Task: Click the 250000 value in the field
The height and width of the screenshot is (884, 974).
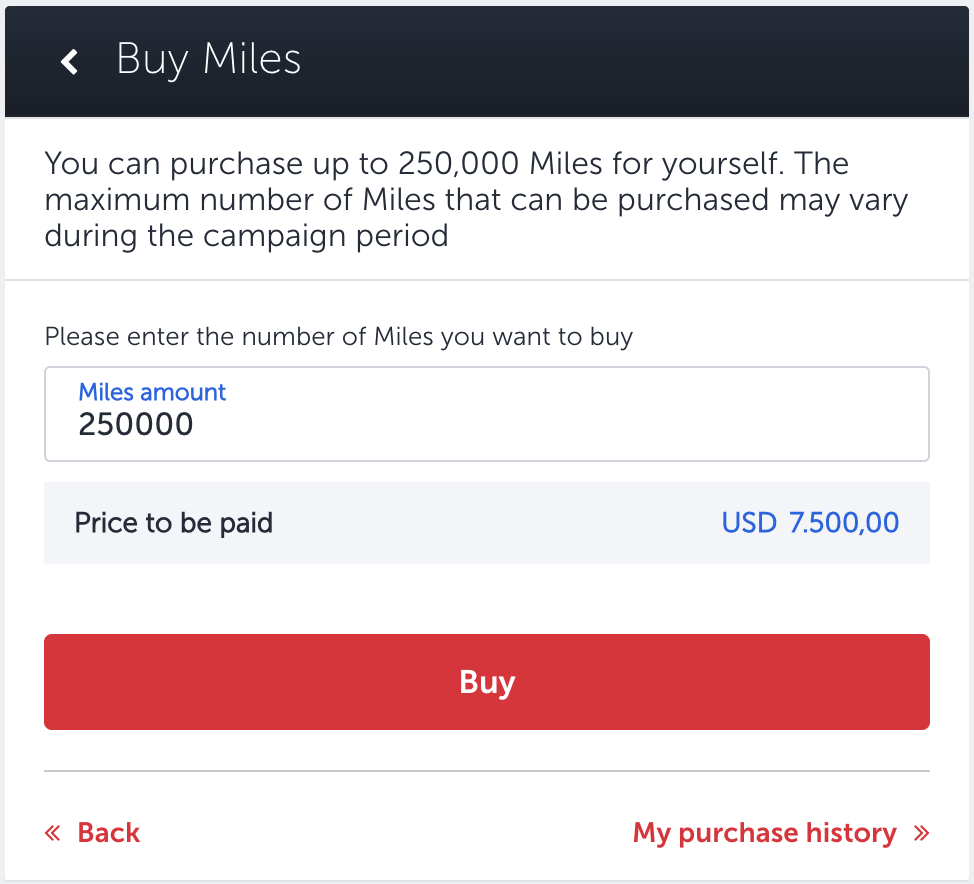Action: pyautogui.click(x=136, y=425)
